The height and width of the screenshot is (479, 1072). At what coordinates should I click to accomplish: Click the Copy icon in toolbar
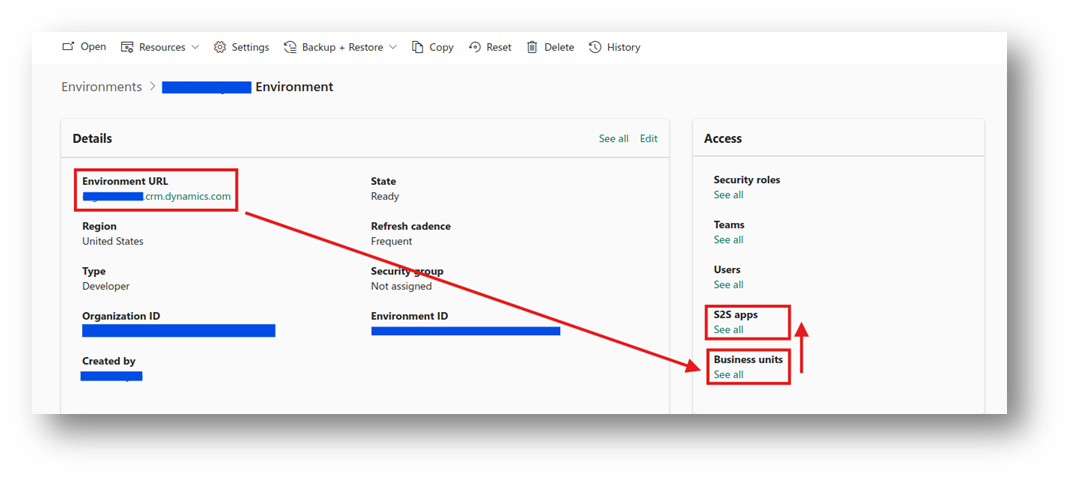tap(417, 47)
